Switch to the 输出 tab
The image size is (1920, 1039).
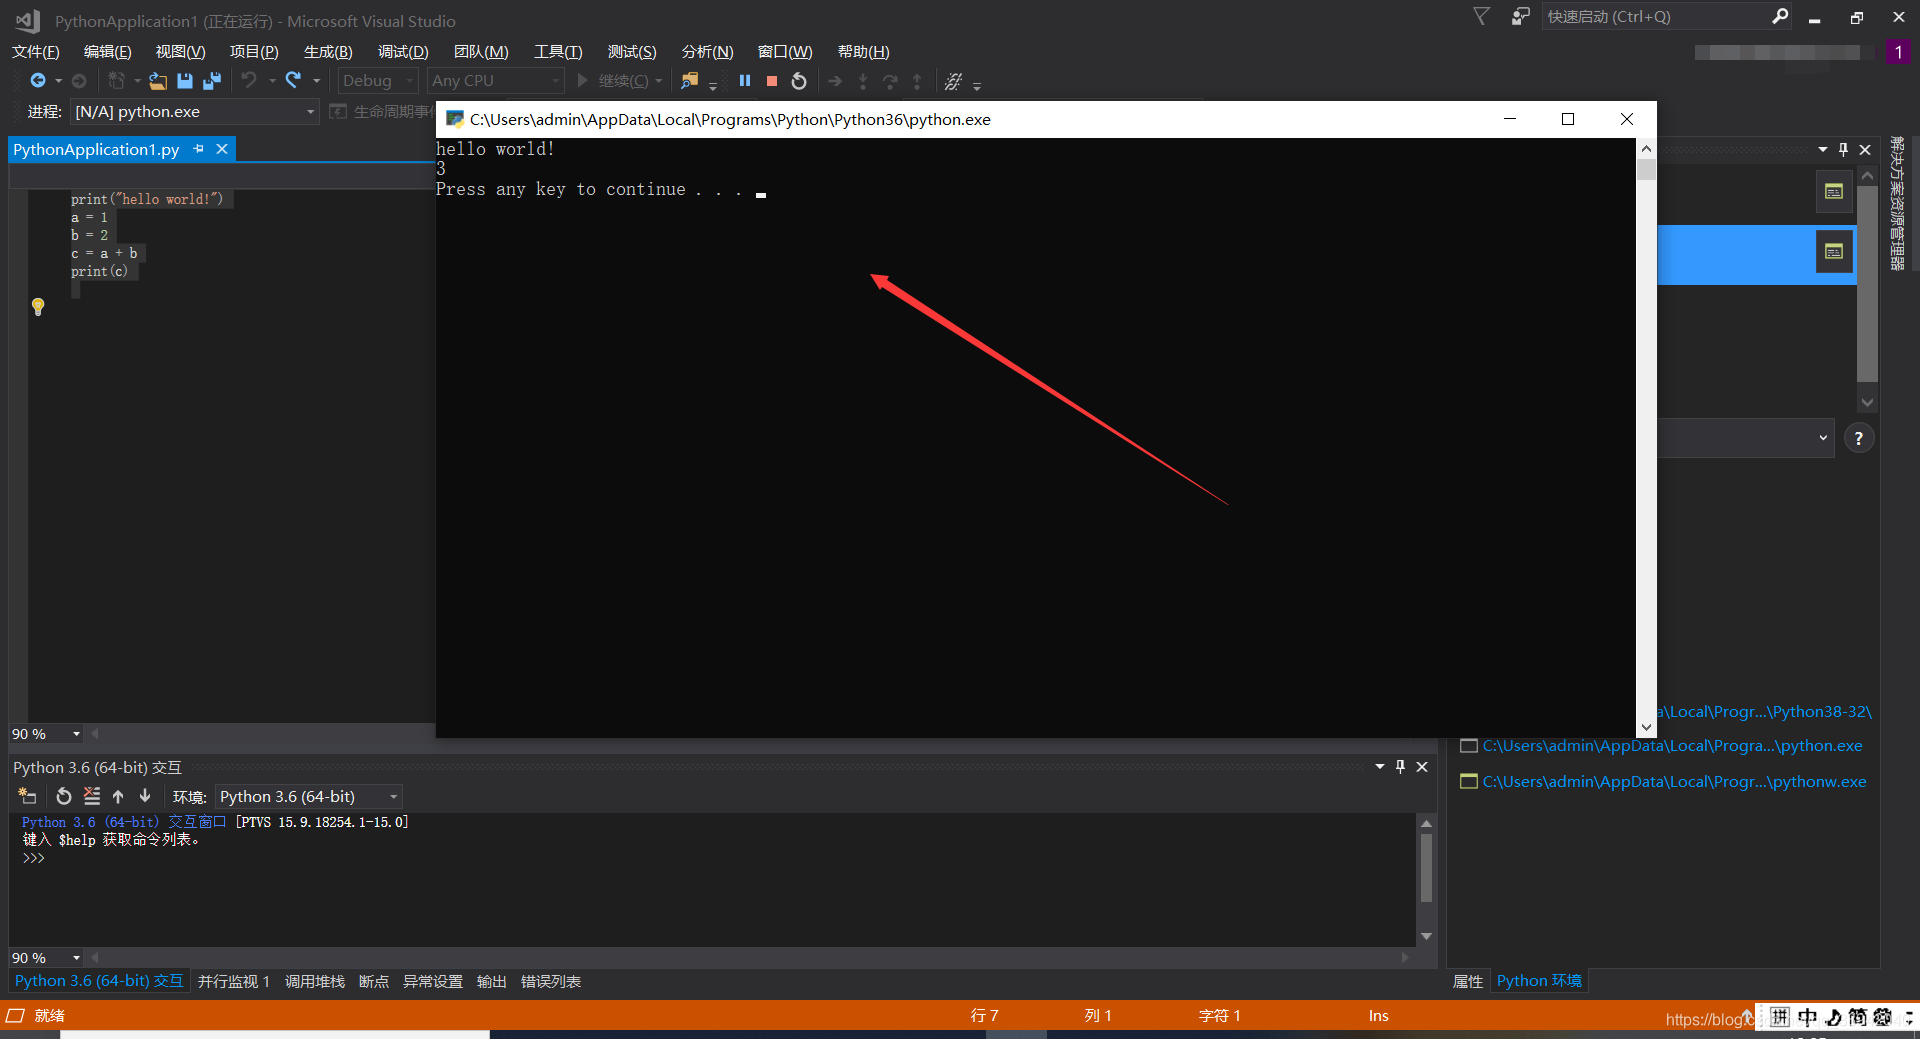pos(491,982)
